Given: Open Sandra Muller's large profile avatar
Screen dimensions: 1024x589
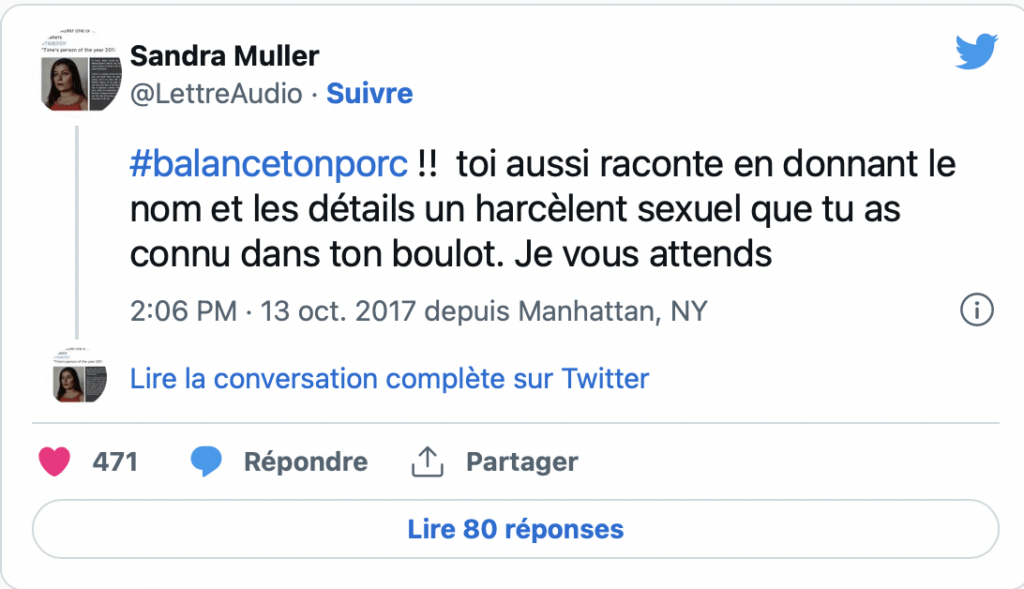Looking at the screenshot, I should click(x=81, y=70).
